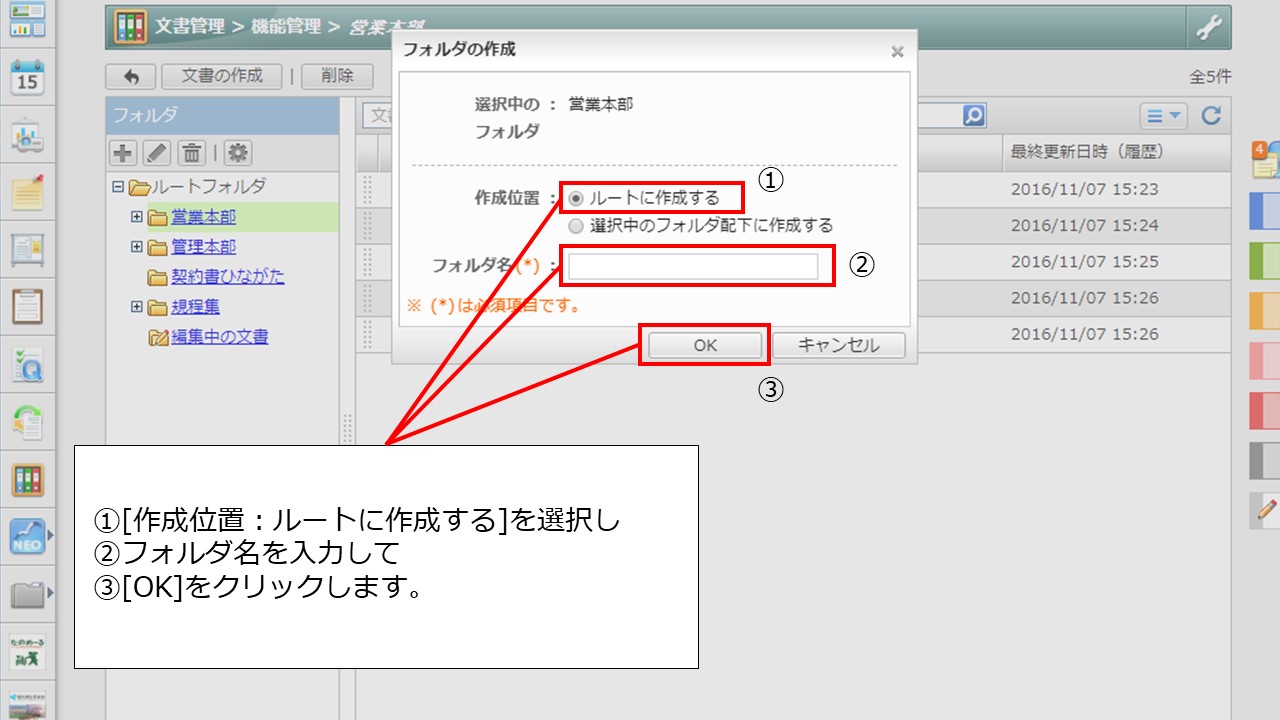Close the フォルダの作成 dialog with X

pyautogui.click(x=897, y=51)
